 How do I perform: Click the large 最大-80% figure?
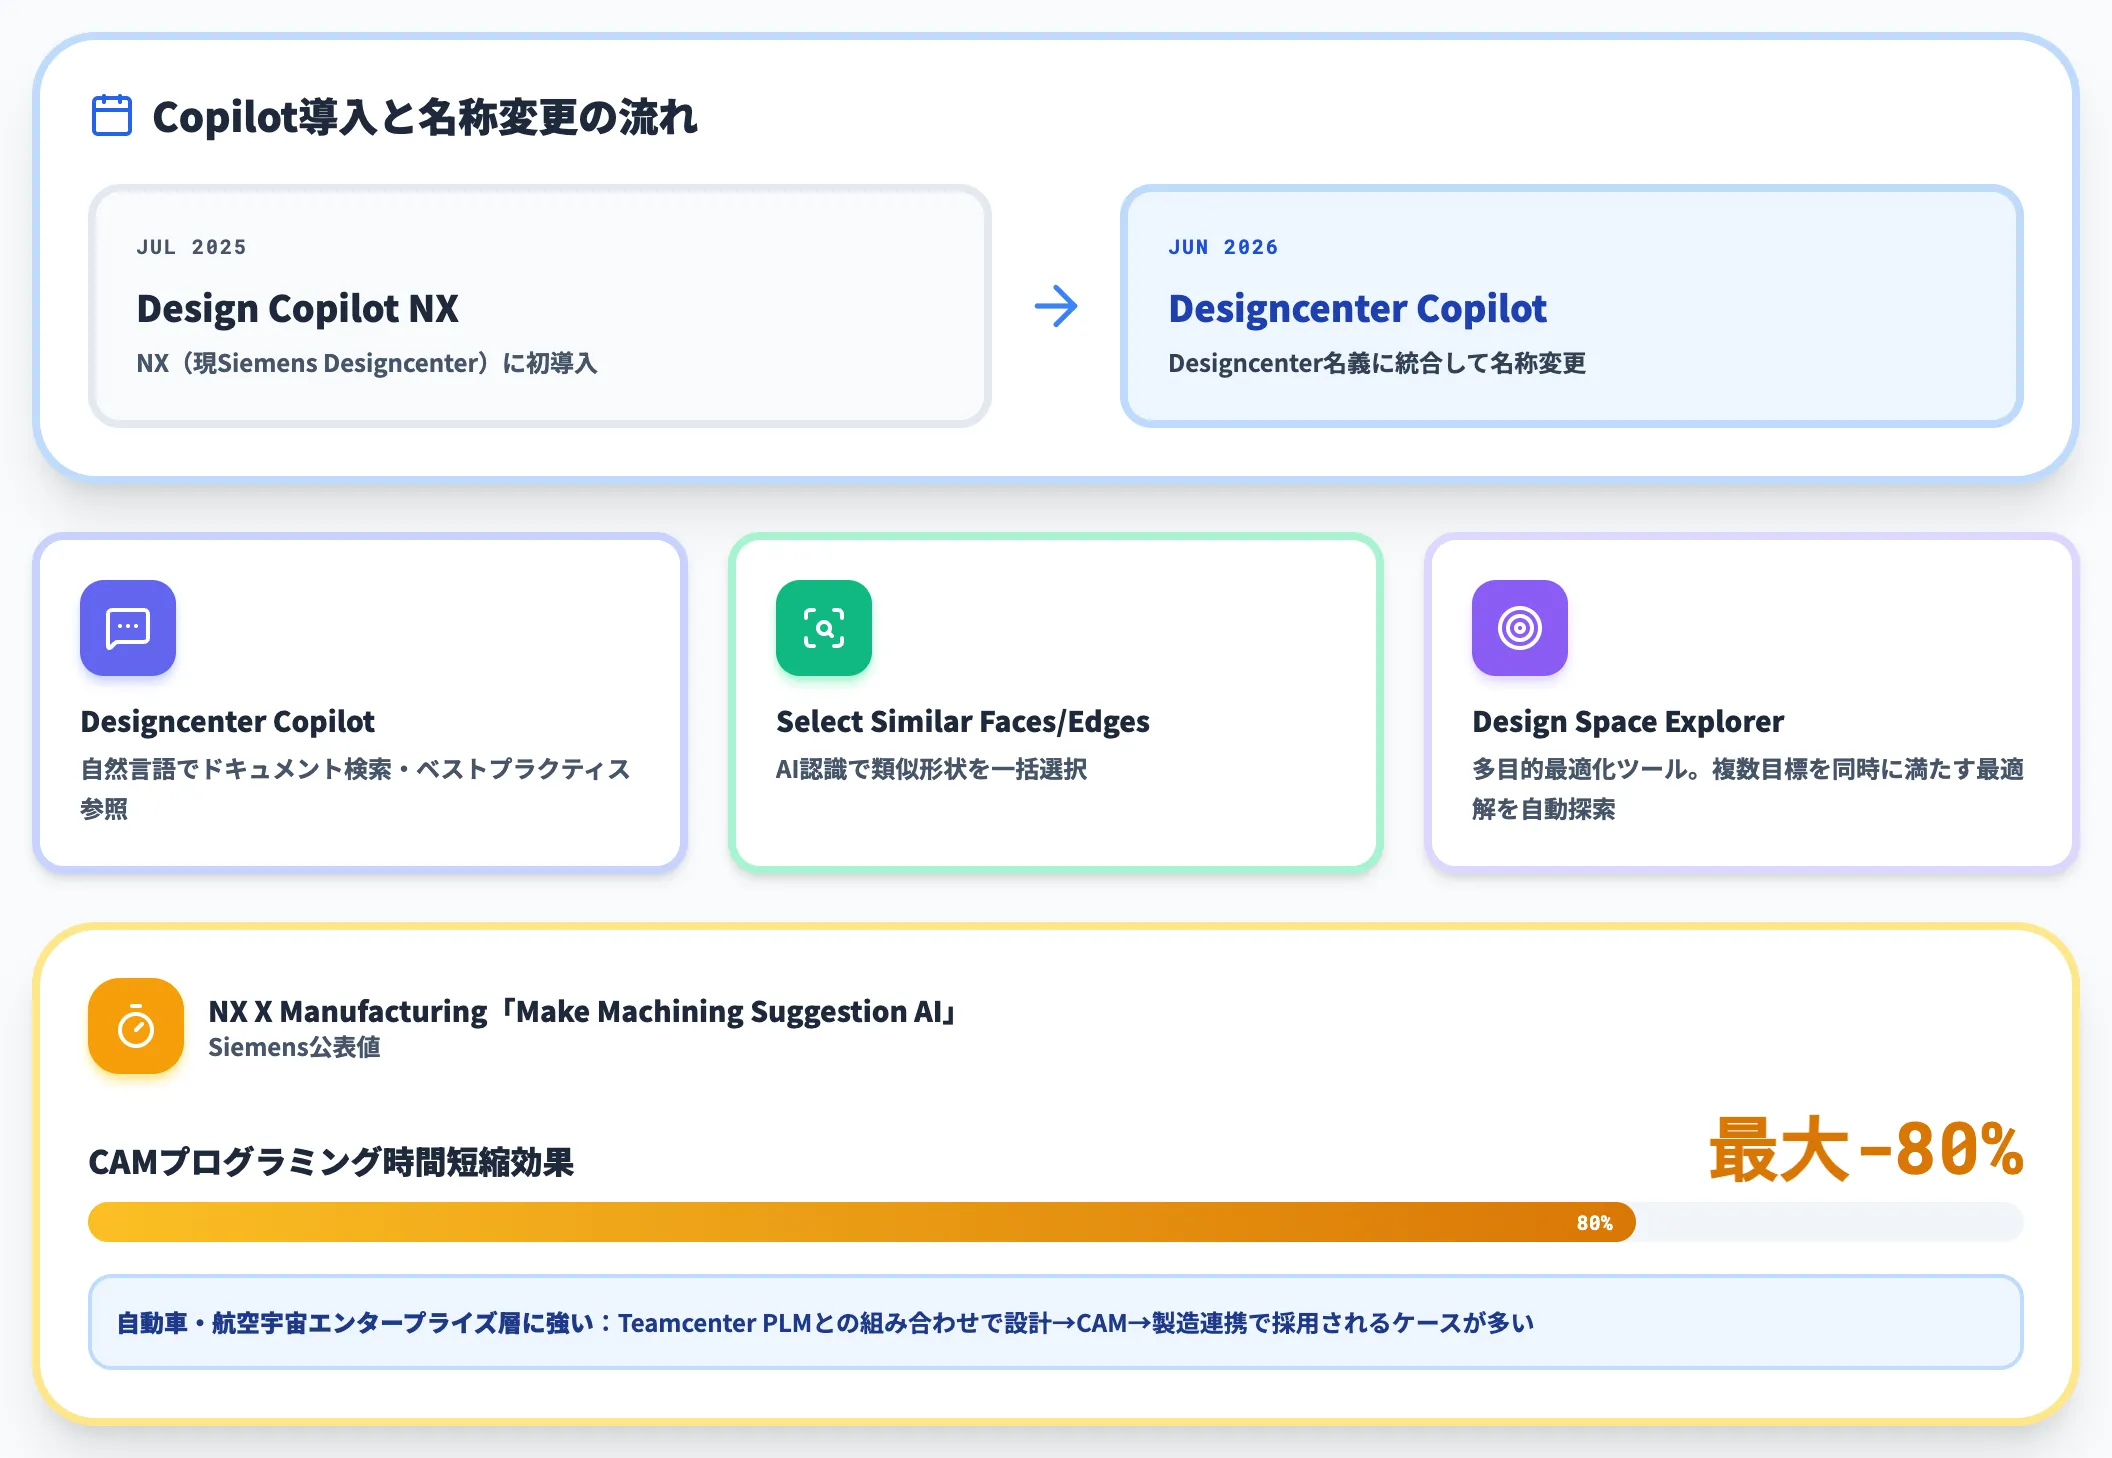point(1867,1150)
